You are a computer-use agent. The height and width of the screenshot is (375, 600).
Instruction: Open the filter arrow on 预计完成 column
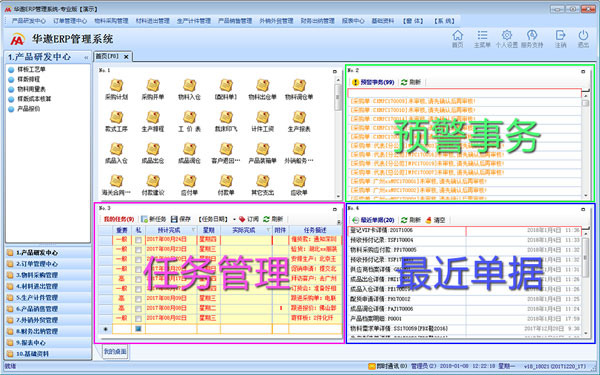[193, 230]
